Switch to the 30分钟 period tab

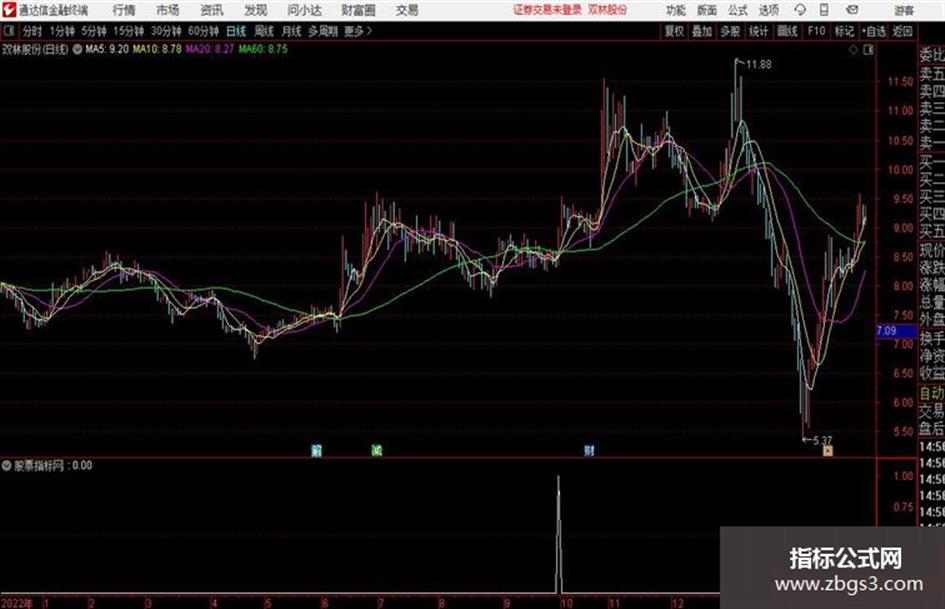coord(166,31)
